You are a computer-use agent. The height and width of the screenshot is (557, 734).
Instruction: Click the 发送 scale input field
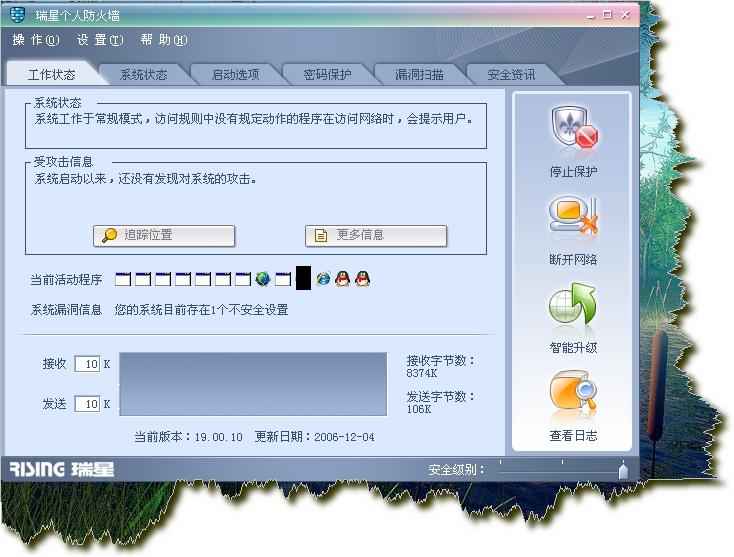88,404
